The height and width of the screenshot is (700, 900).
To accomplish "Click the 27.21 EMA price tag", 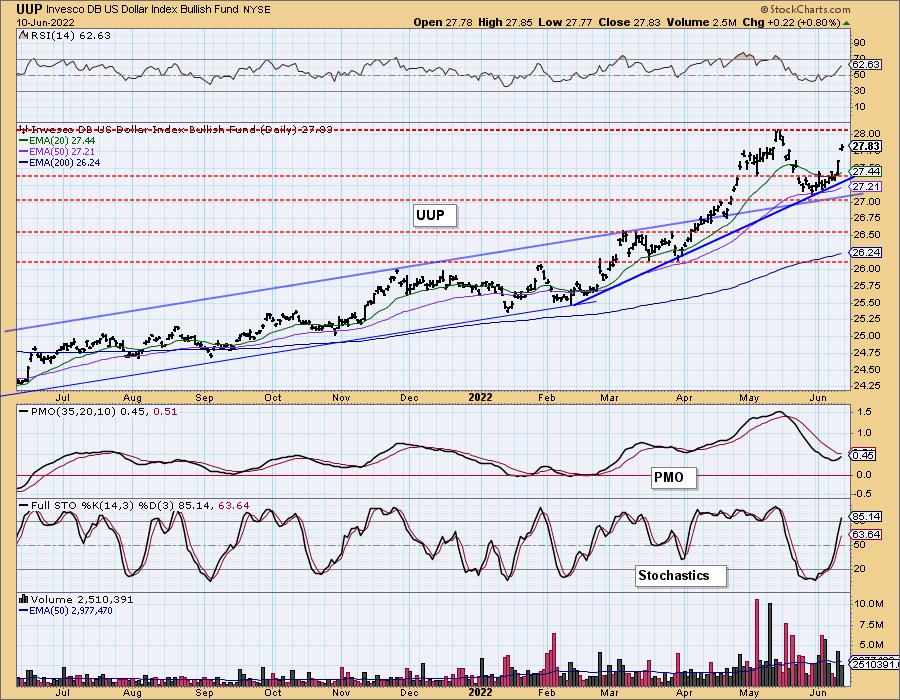I will 865,186.
